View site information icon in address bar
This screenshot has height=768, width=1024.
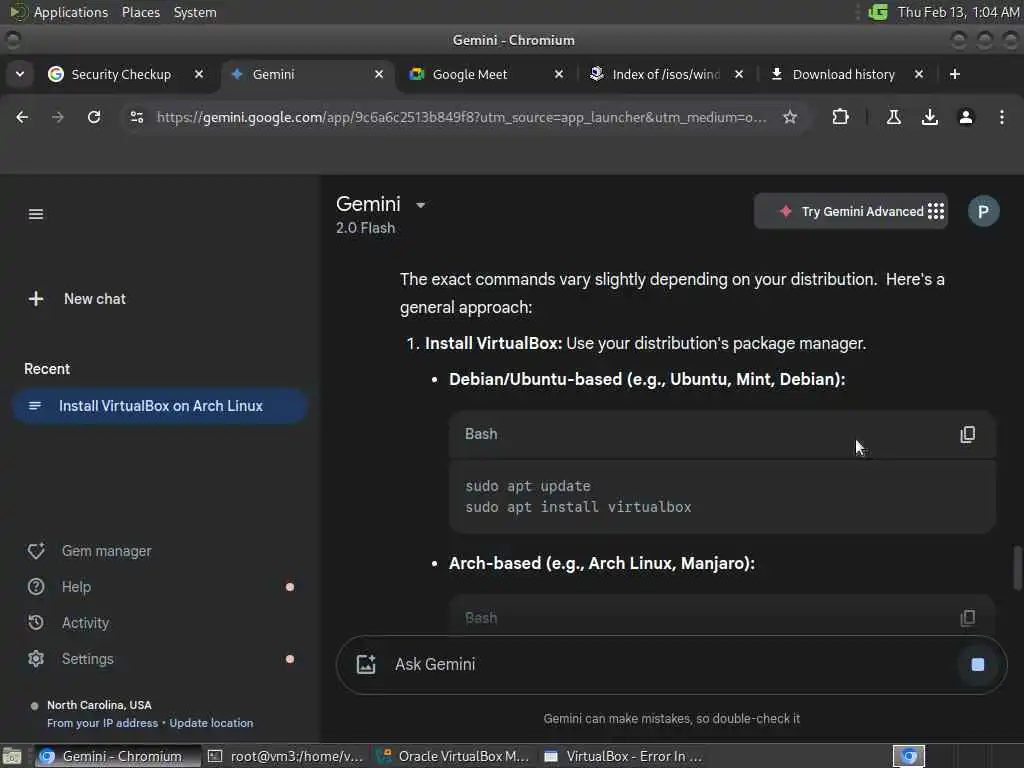[136, 117]
